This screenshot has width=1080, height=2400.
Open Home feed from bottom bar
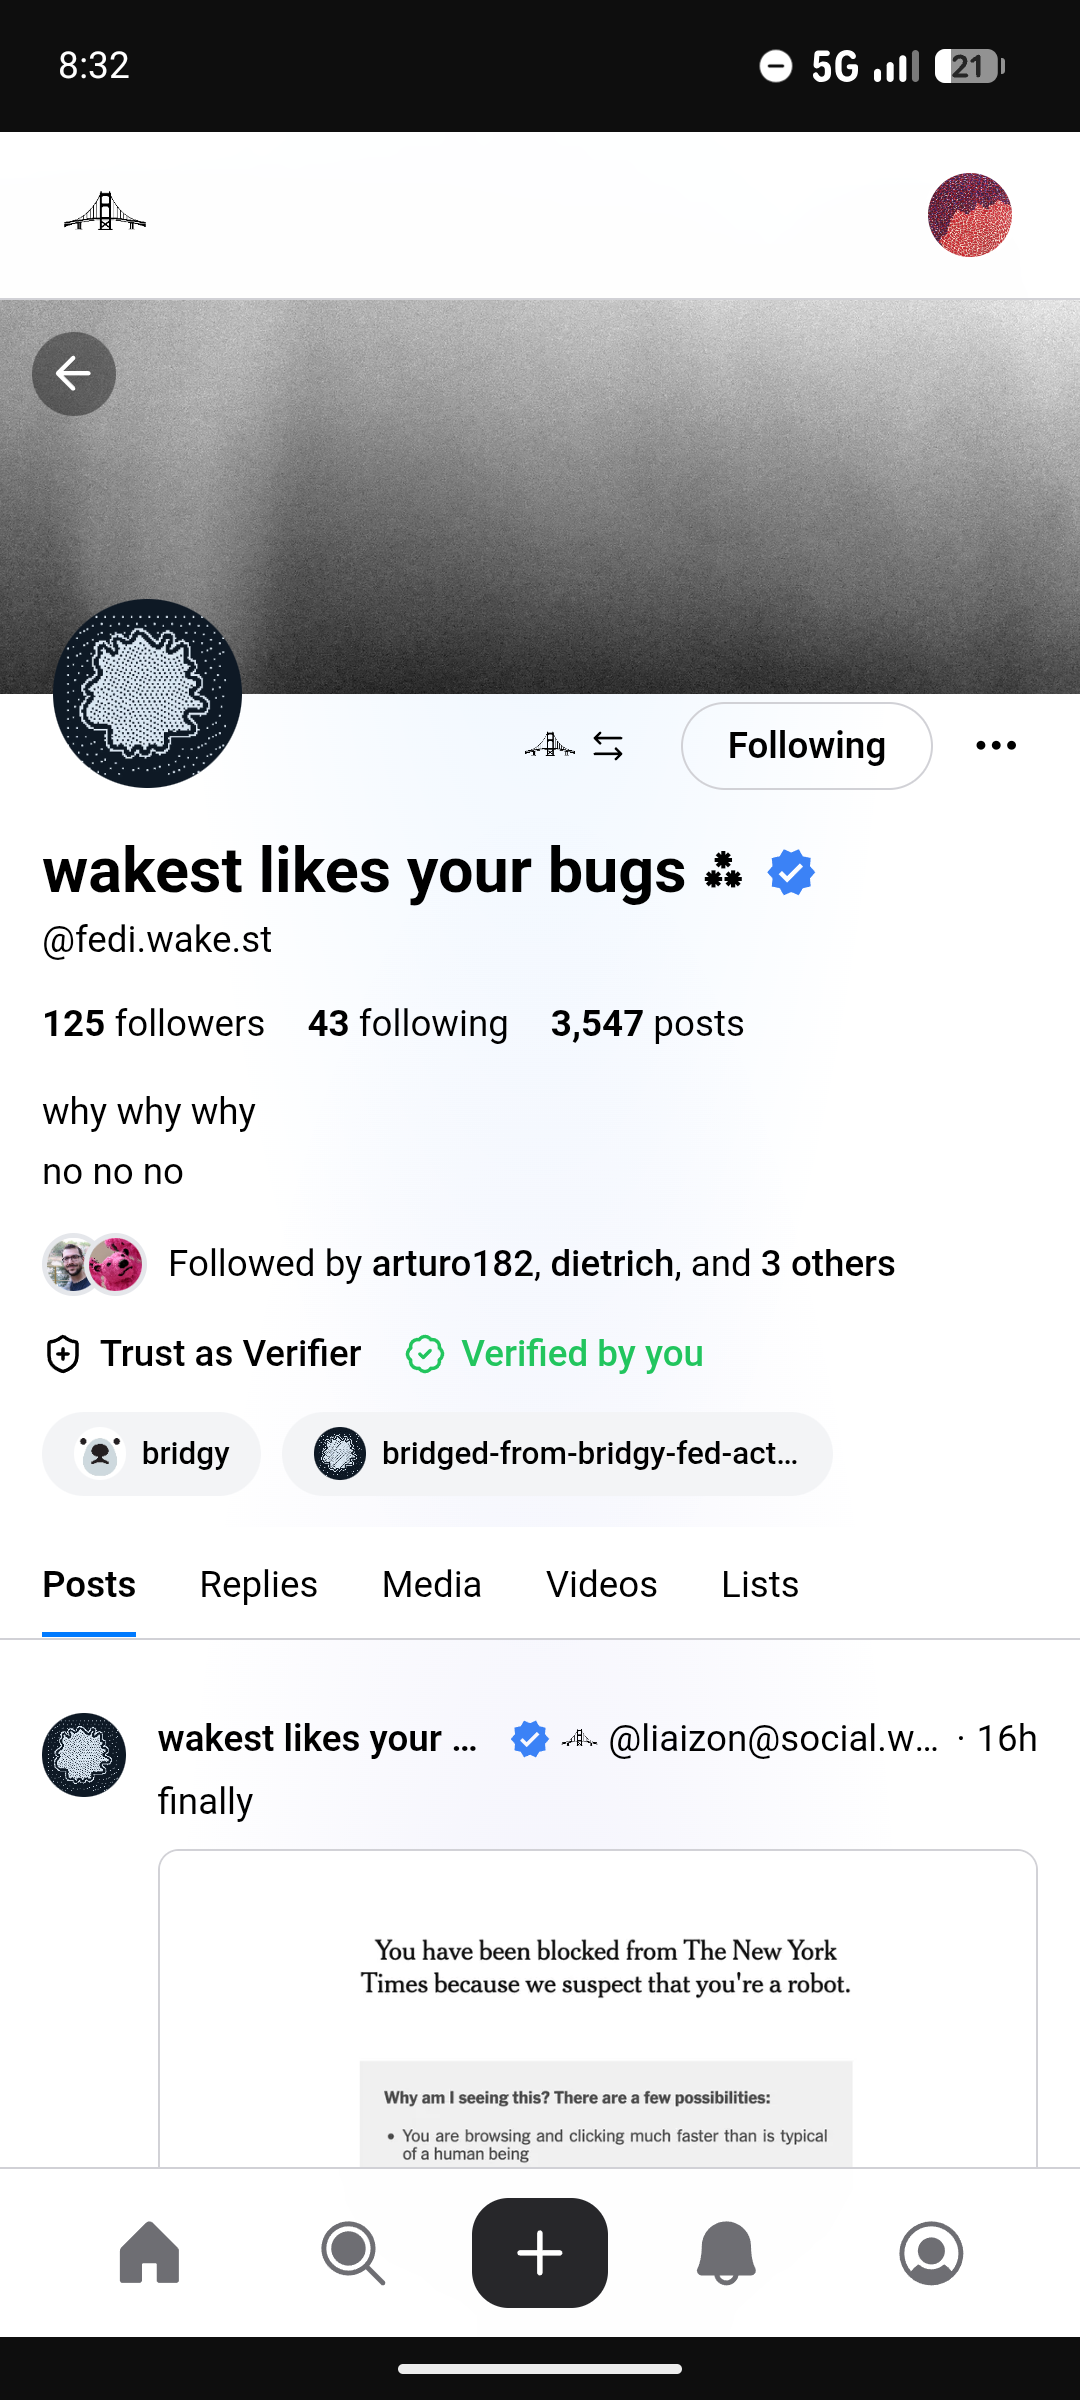pos(150,2253)
